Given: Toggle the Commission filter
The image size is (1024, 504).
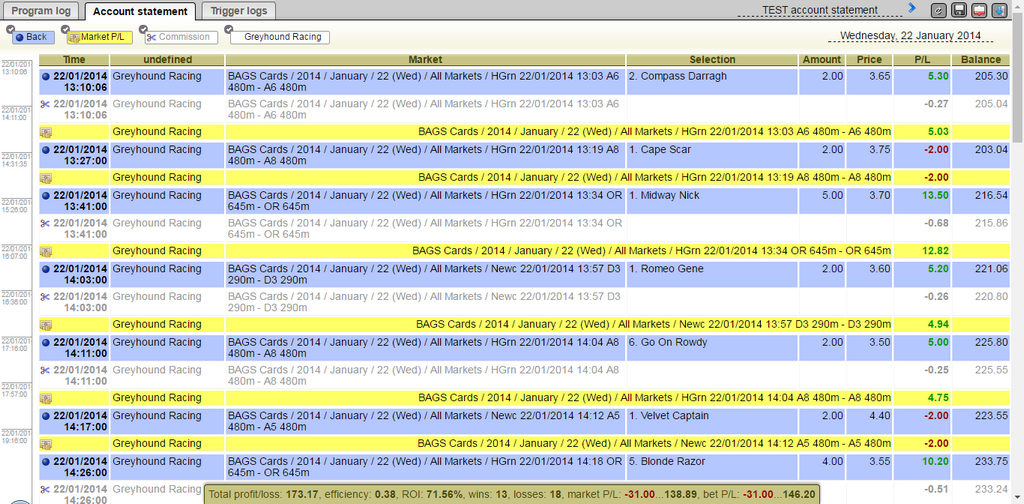Looking at the screenshot, I should click(181, 37).
